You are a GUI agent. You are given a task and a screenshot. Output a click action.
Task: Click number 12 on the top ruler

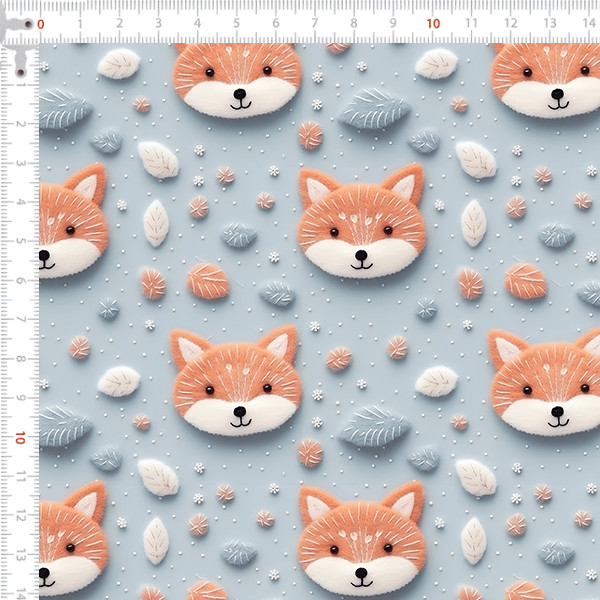coord(511,24)
